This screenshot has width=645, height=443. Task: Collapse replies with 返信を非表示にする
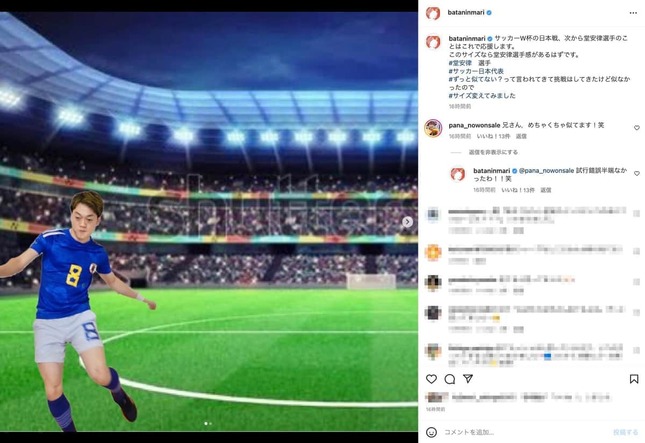click(493, 152)
